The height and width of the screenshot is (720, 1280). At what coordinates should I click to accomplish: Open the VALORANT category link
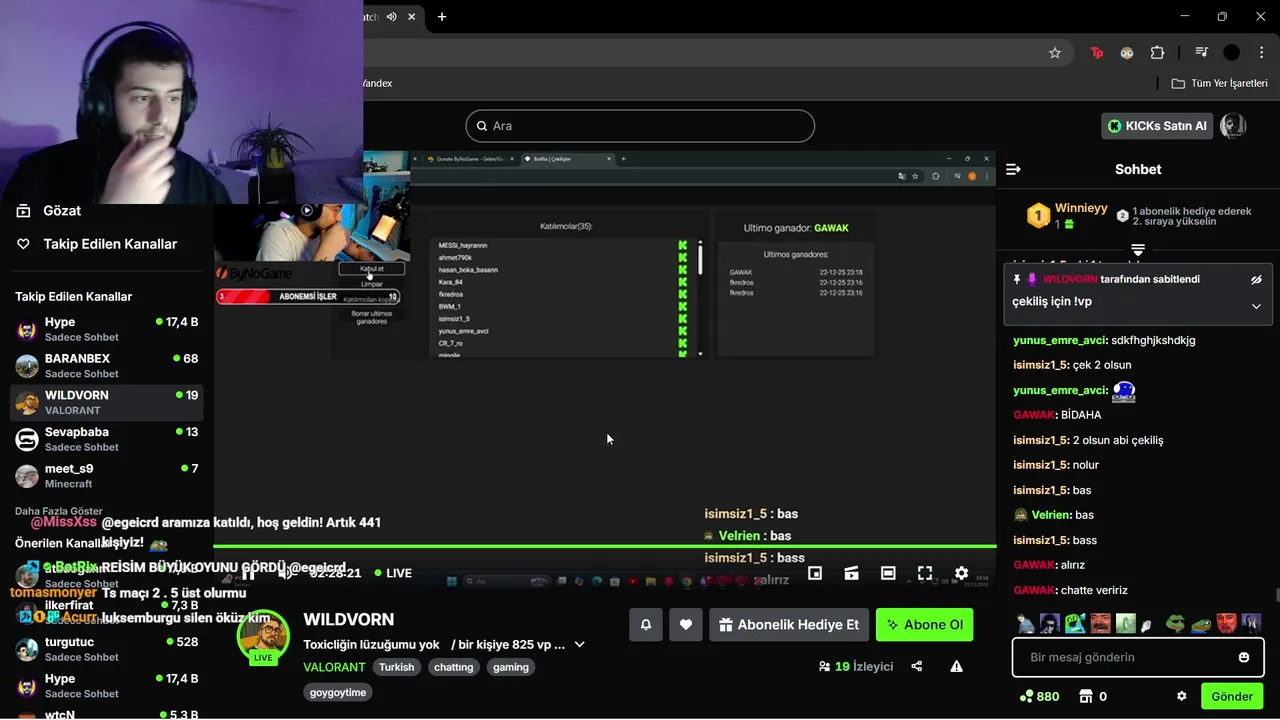pyautogui.click(x=334, y=667)
